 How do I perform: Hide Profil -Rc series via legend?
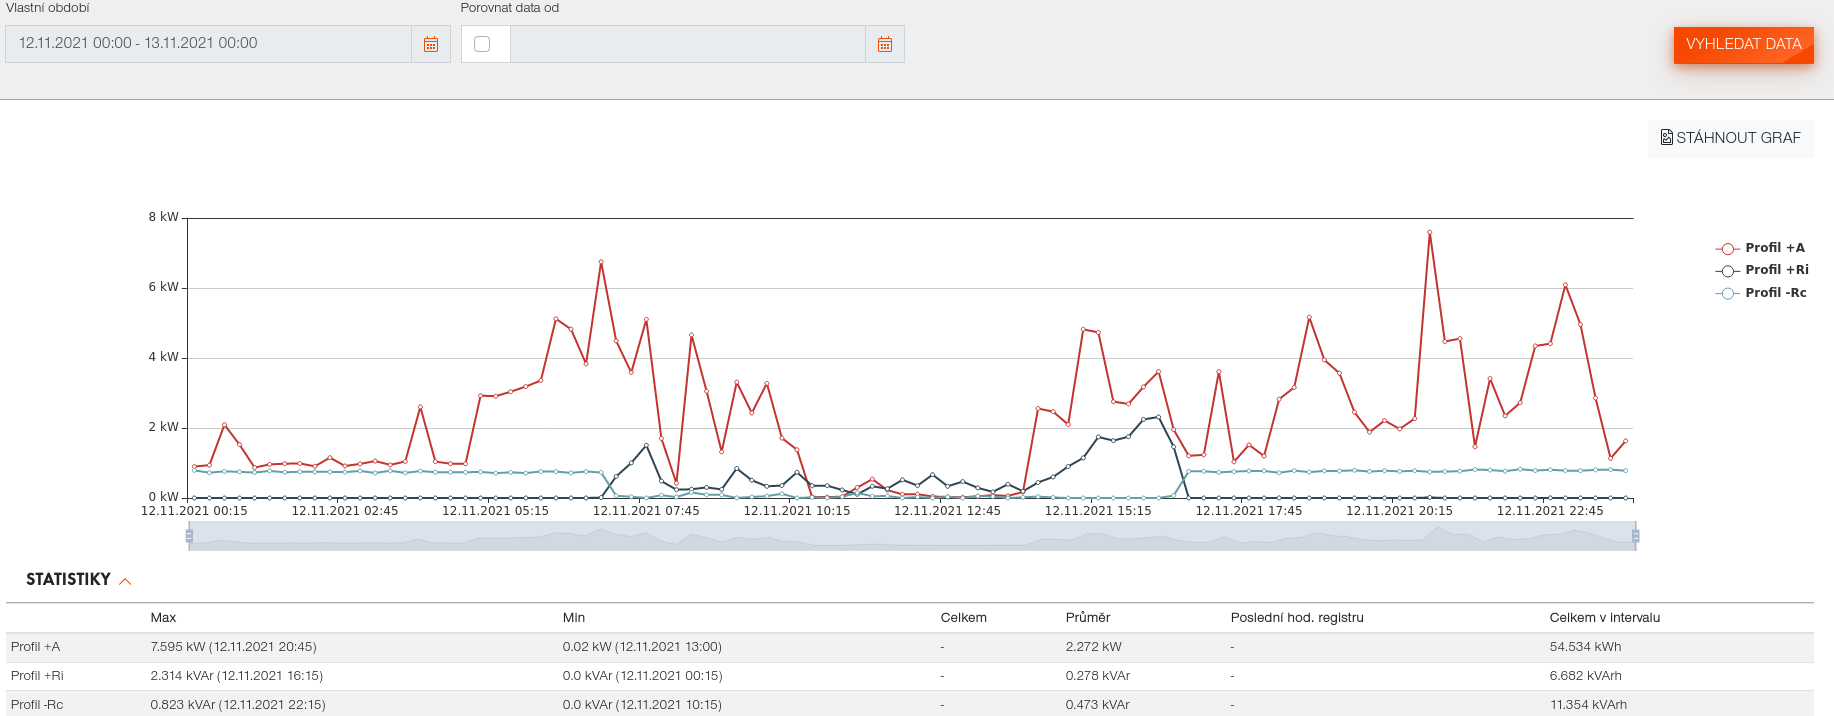tap(1775, 293)
